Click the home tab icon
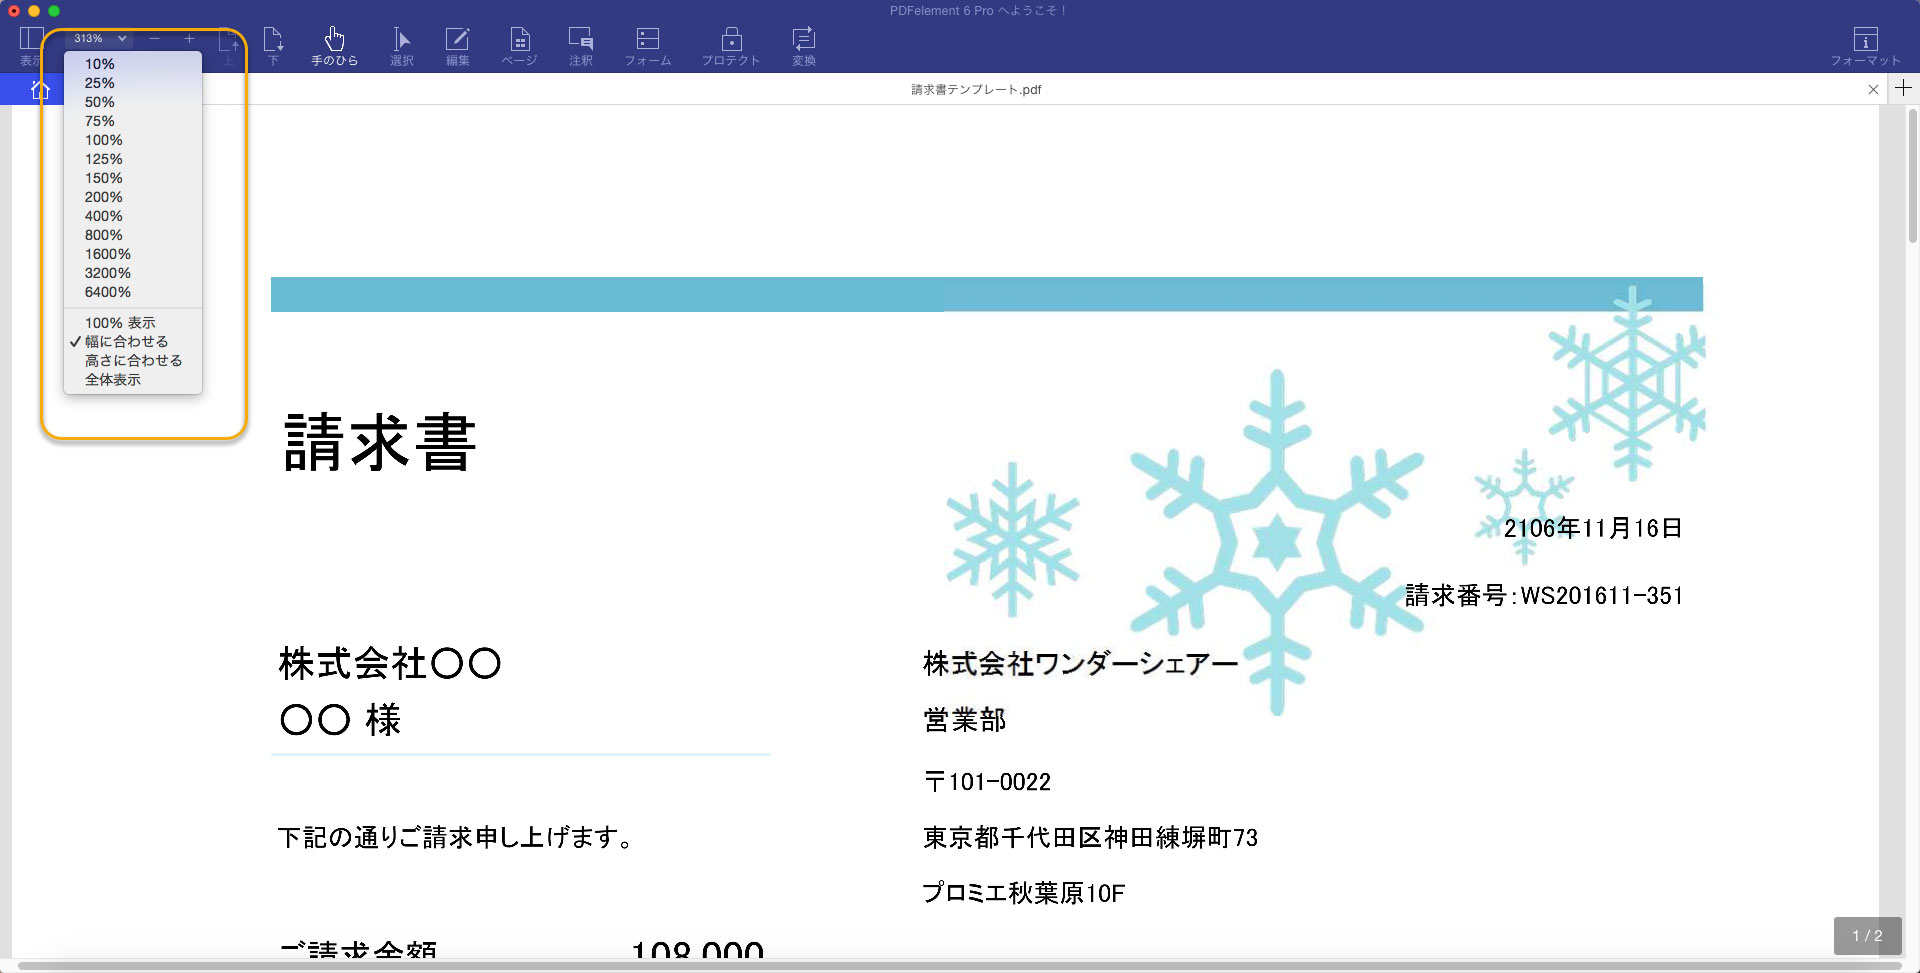Image resolution: width=1920 pixels, height=973 pixels. 40,90
